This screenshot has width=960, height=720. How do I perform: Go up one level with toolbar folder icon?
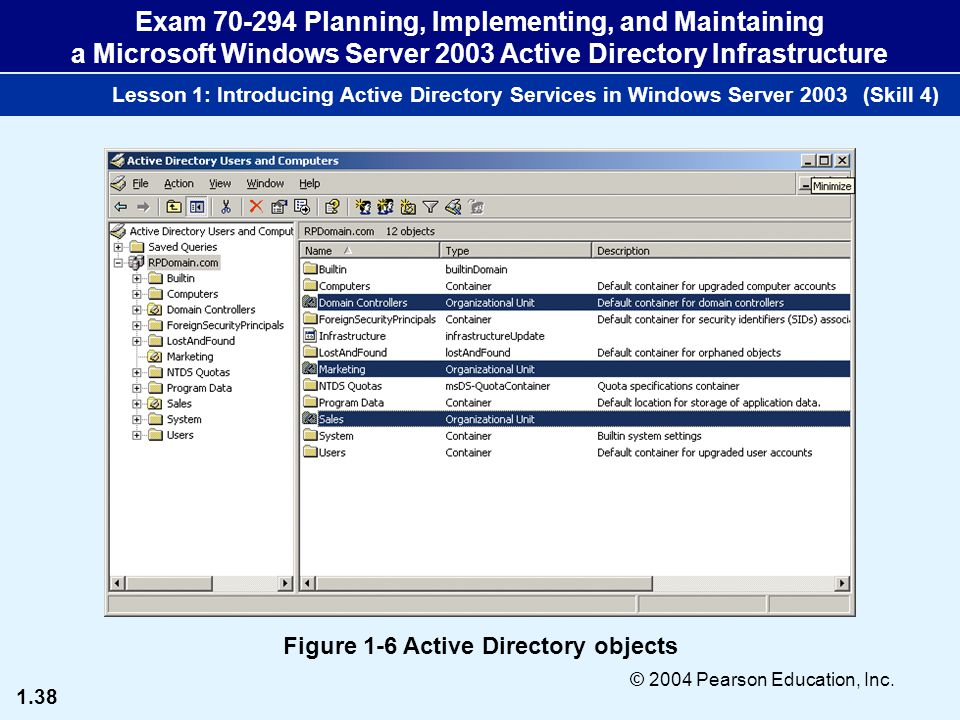174,207
